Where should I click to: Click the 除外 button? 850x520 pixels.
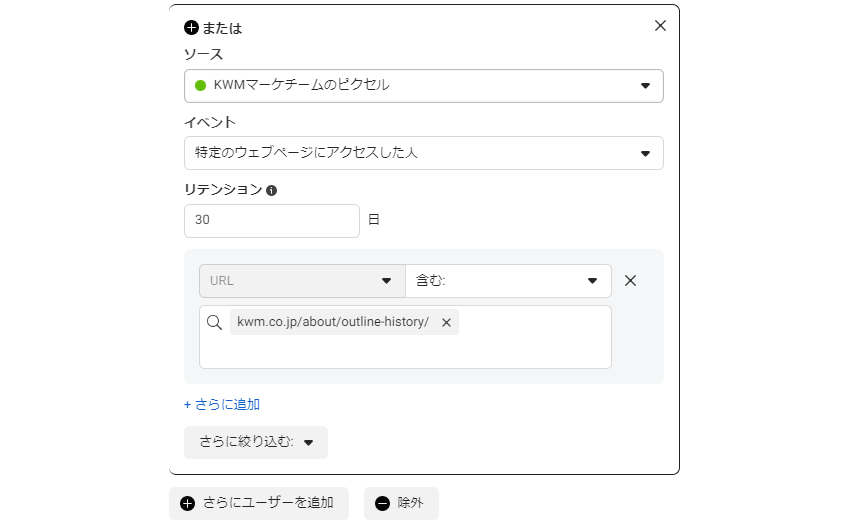click(x=401, y=503)
